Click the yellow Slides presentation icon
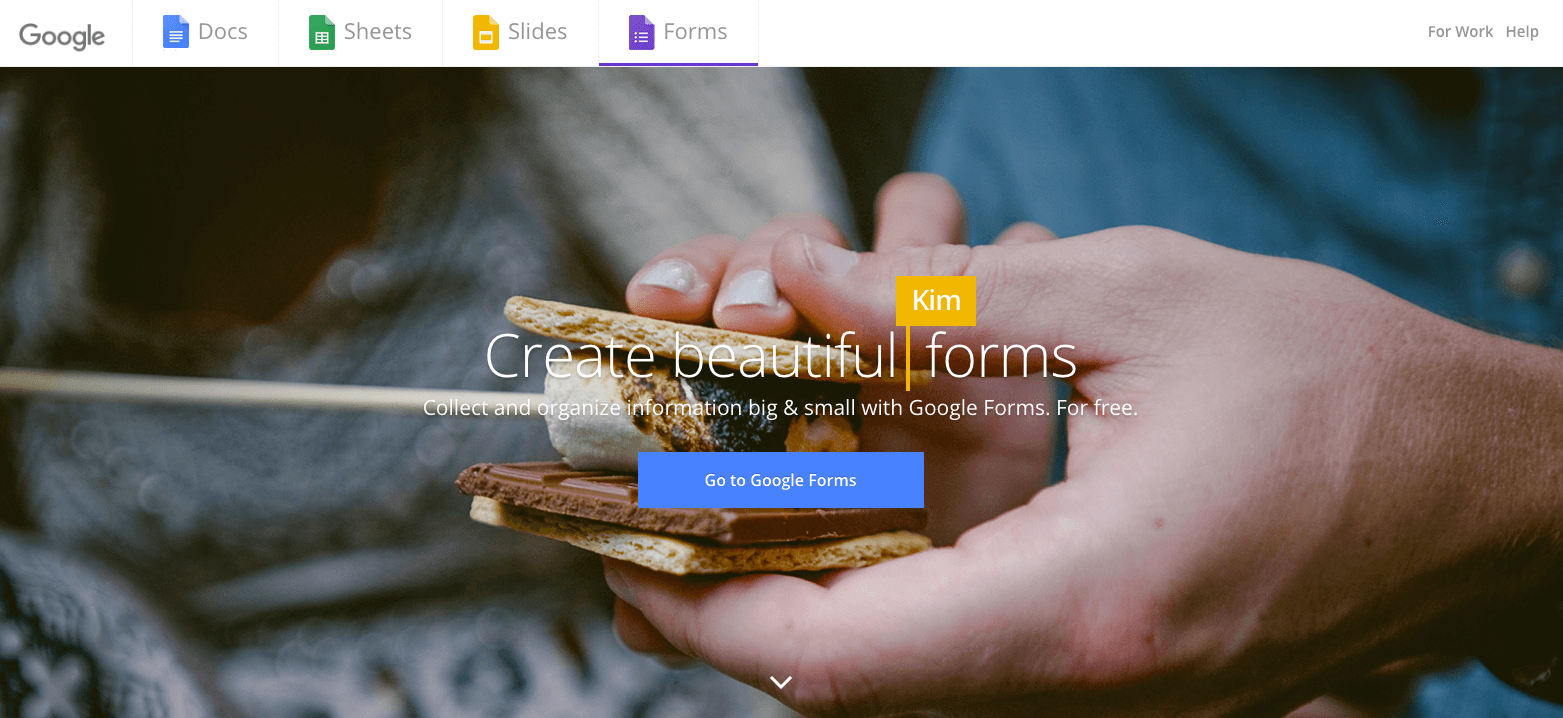This screenshot has height=718, width=1563. (x=485, y=32)
